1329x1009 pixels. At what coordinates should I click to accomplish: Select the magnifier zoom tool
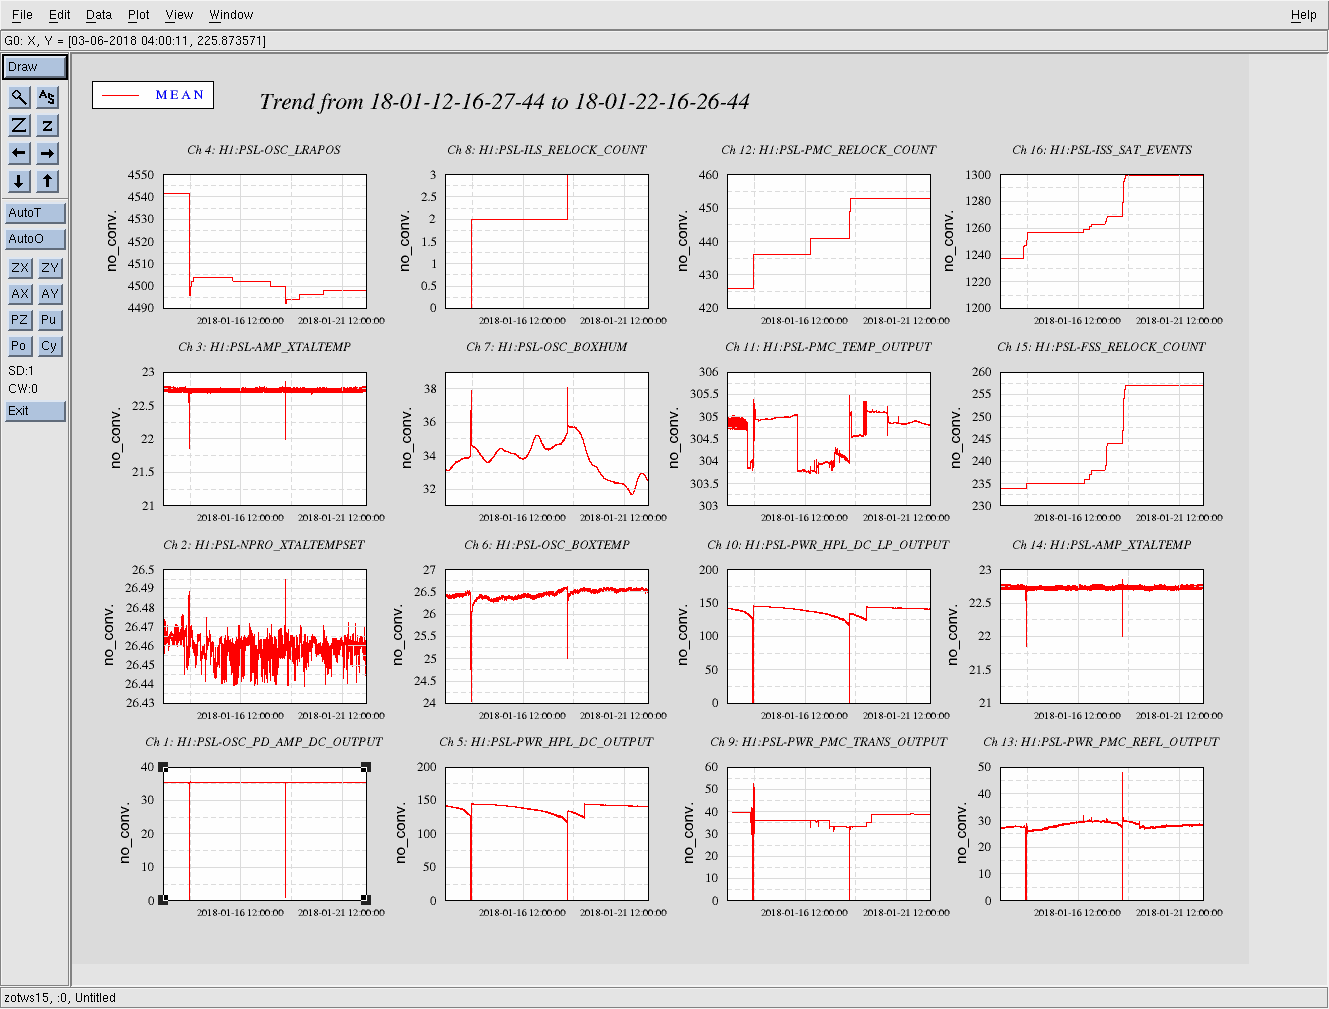pos(19,97)
